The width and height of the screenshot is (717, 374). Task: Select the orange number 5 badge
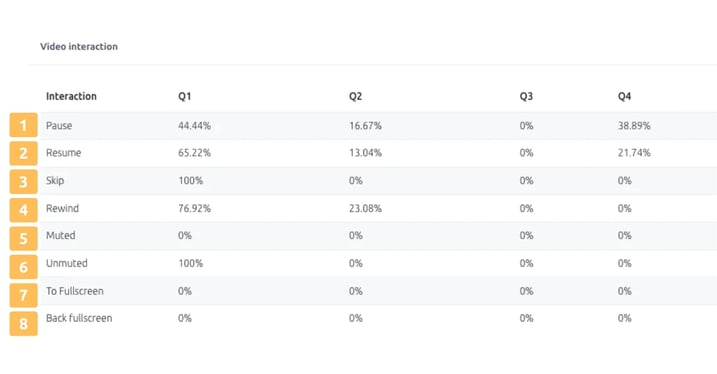23,238
